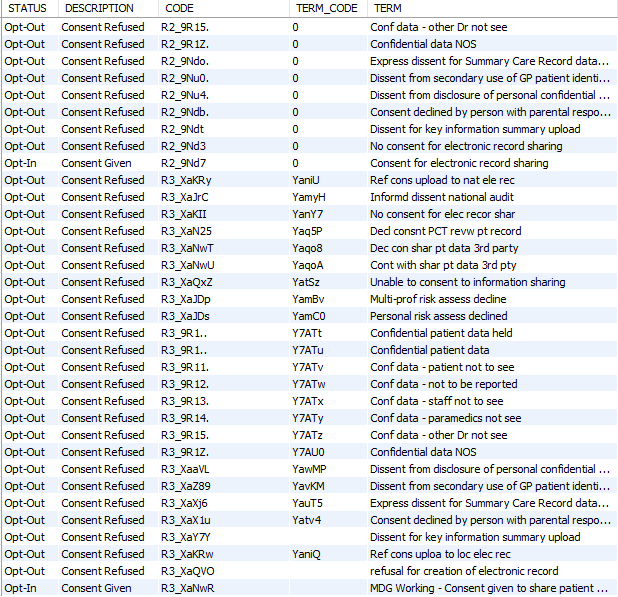Select code cell R3_XaJrC
The image size is (618, 597).
click(184, 197)
